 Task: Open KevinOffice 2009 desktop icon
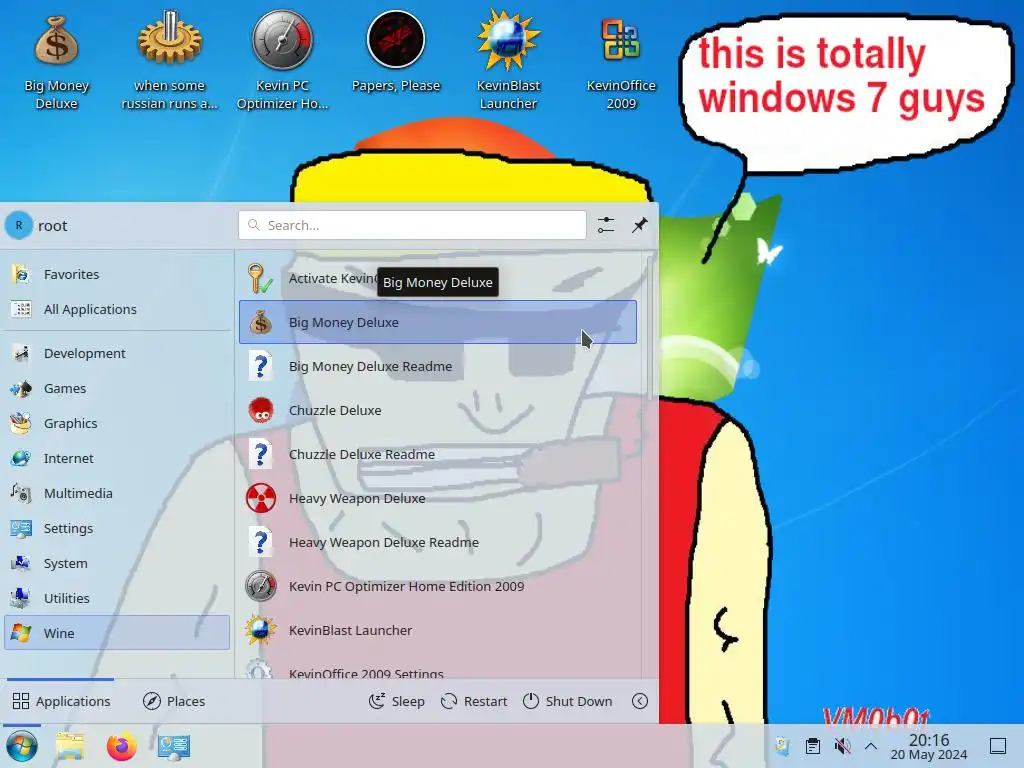click(x=620, y=62)
